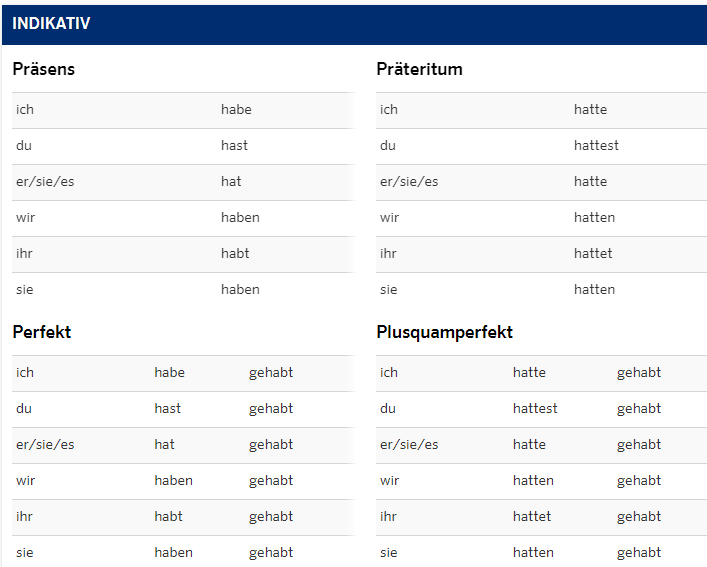Click 'hatten' in Präteritum wir row
The height and width of the screenshot is (567, 707).
pos(594,218)
